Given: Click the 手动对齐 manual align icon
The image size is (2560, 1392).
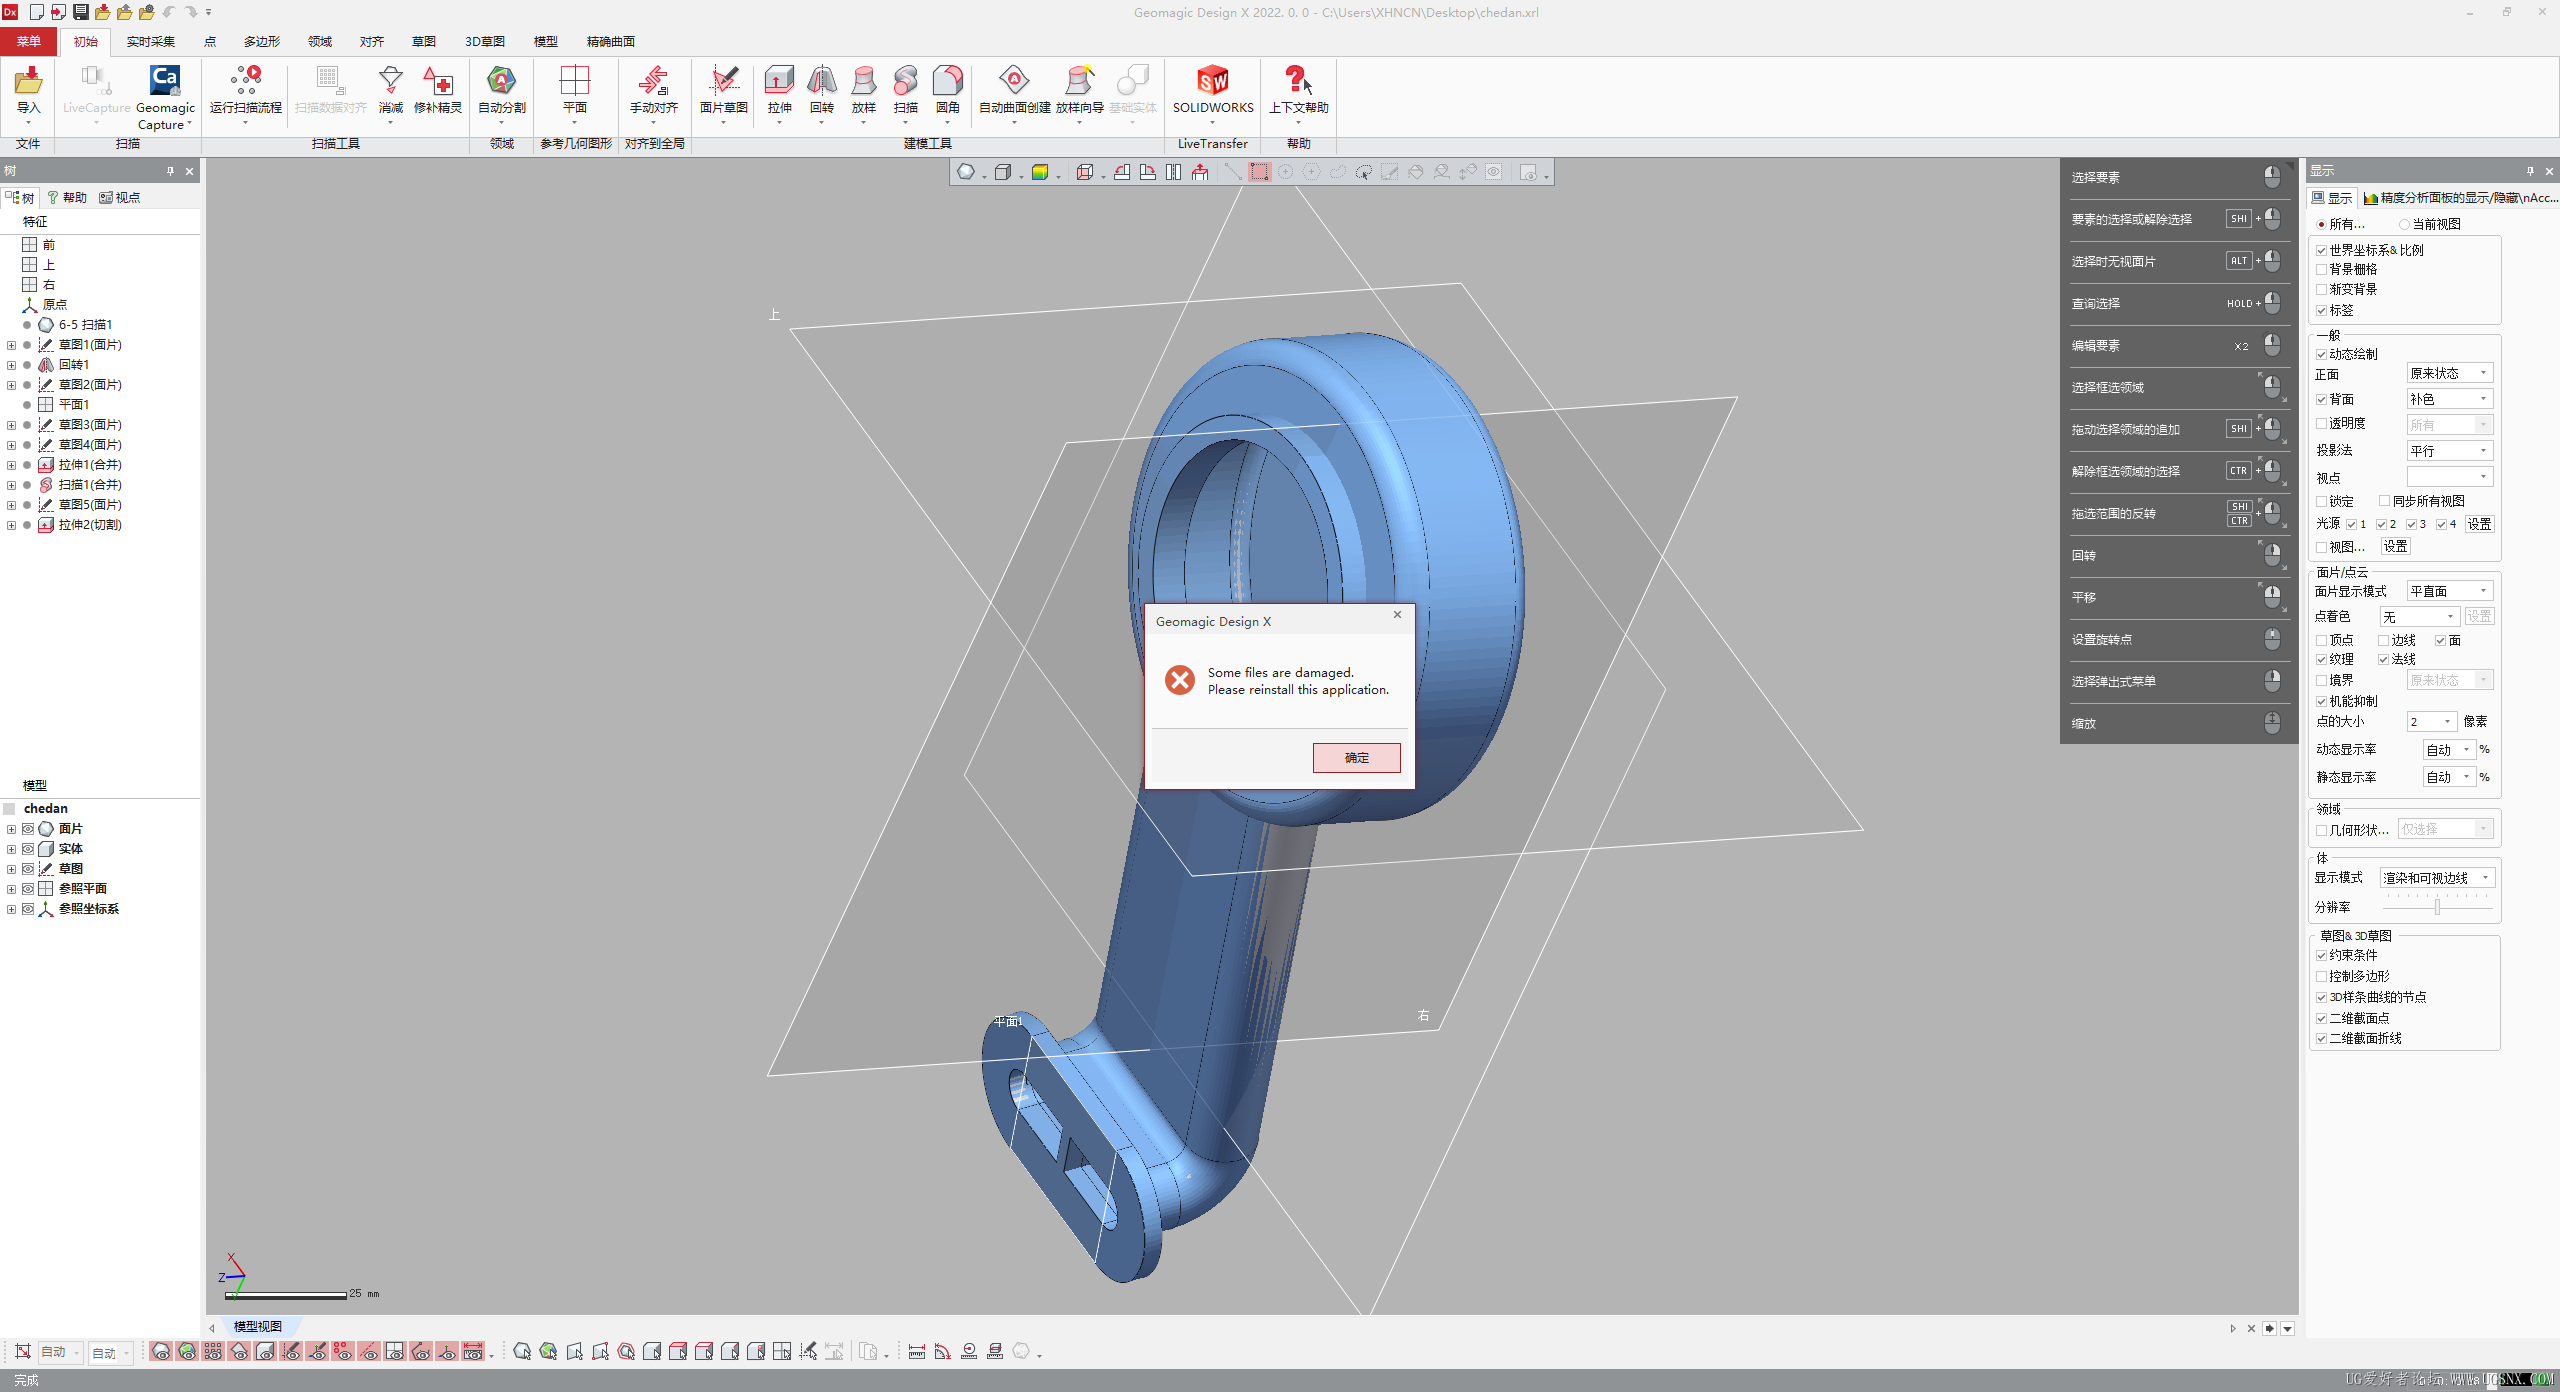Looking at the screenshot, I should (653, 82).
